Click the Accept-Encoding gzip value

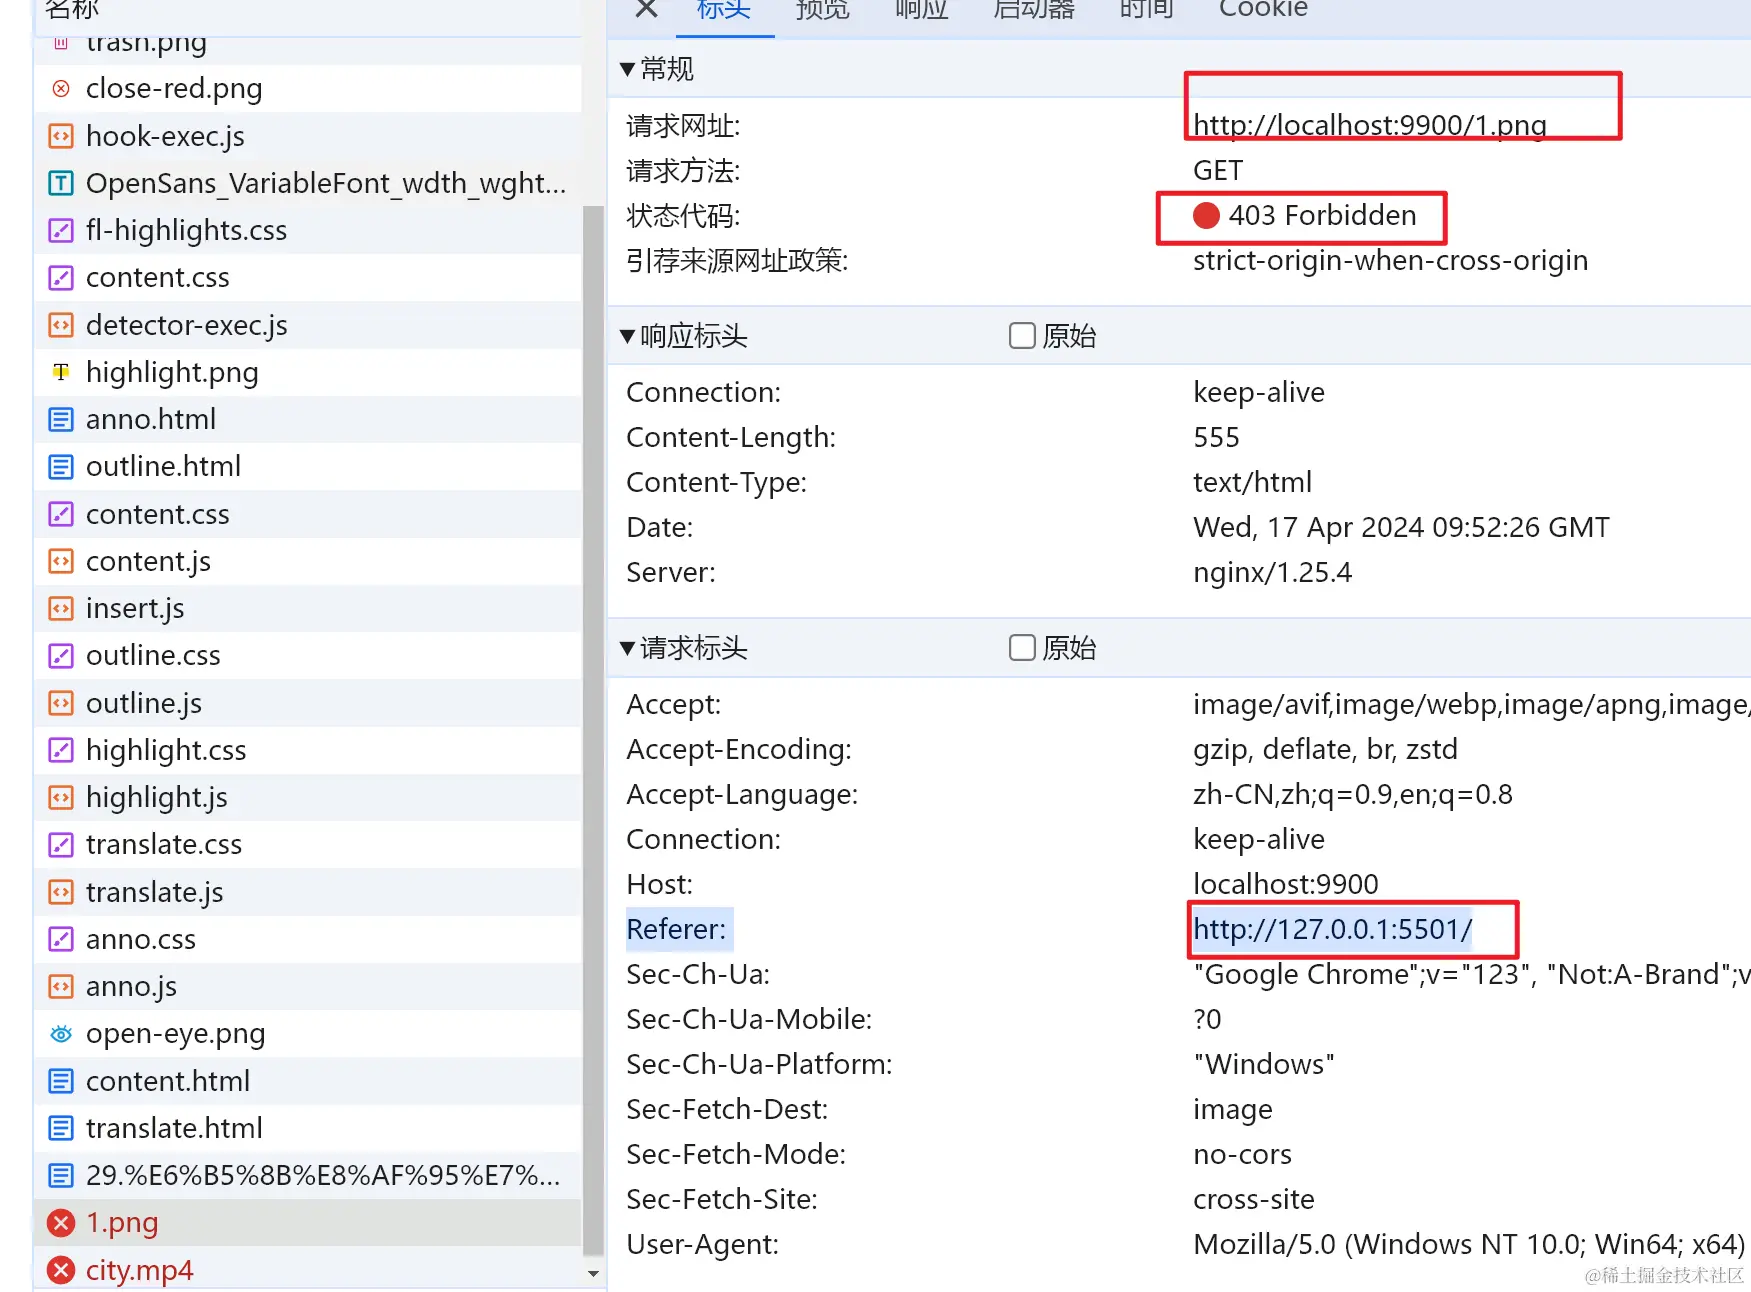pos(1325,749)
